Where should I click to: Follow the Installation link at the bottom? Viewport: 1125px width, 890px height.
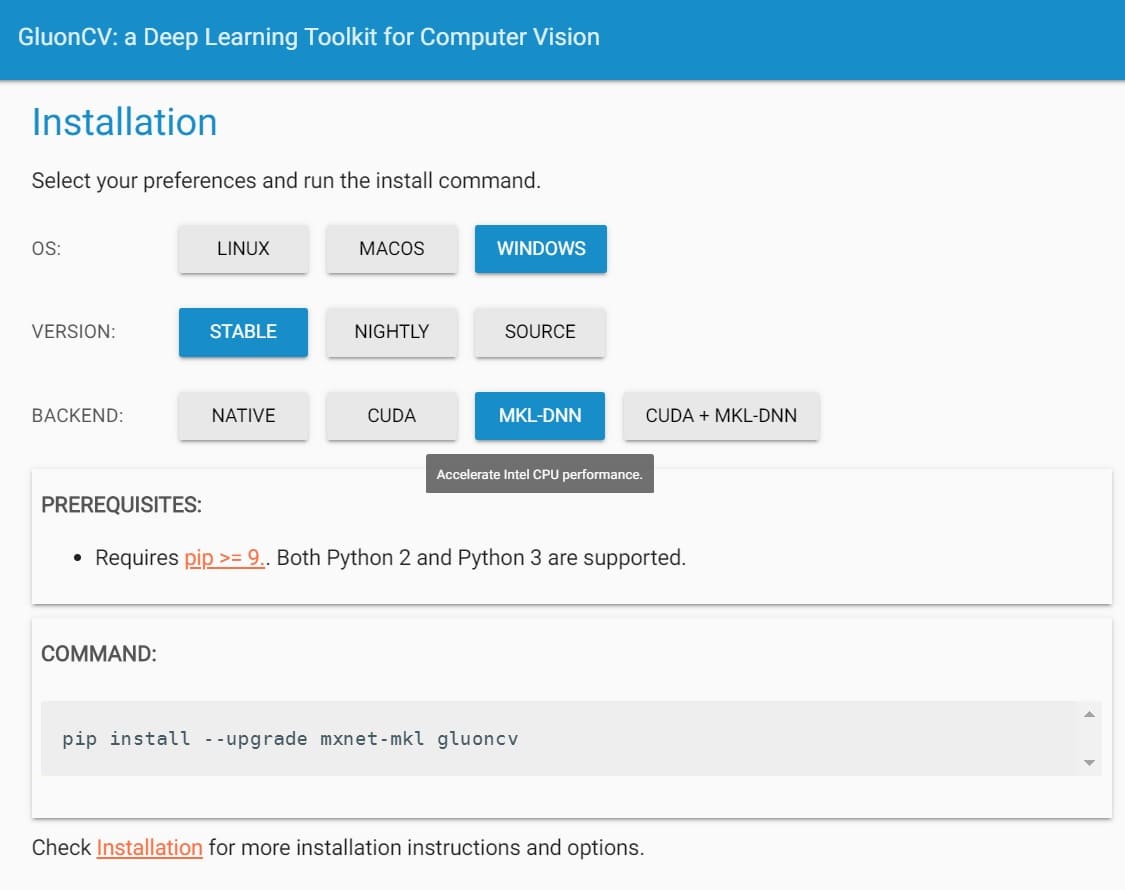pyautogui.click(x=149, y=848)
